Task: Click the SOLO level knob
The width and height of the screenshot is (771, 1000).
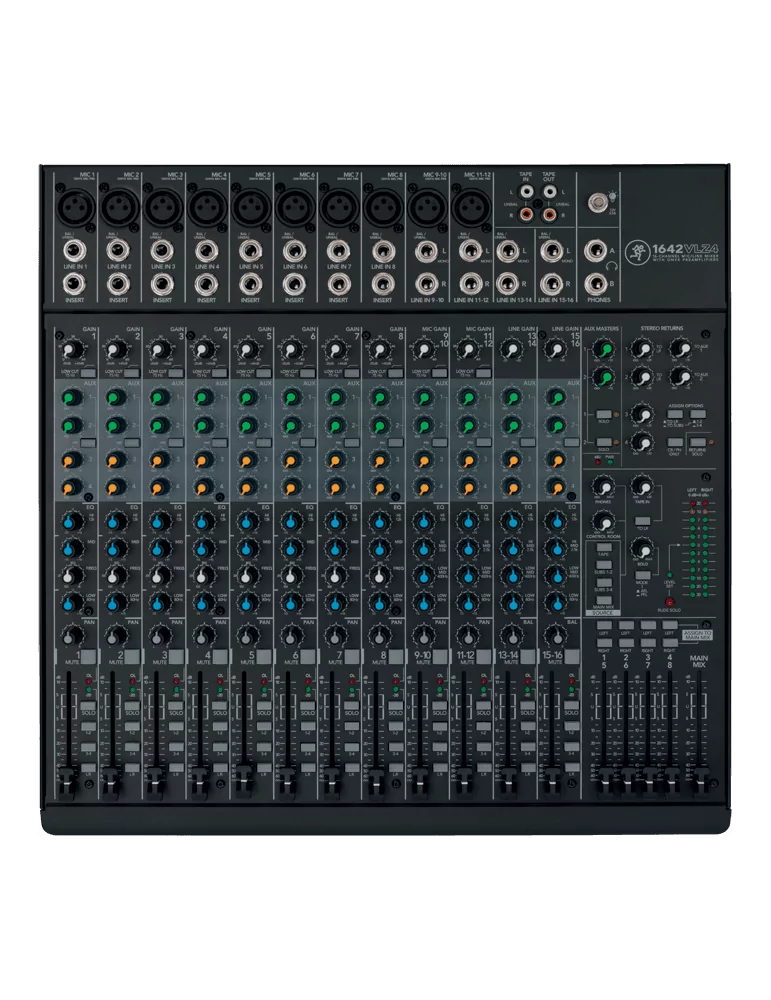Action: coord(642,549)
